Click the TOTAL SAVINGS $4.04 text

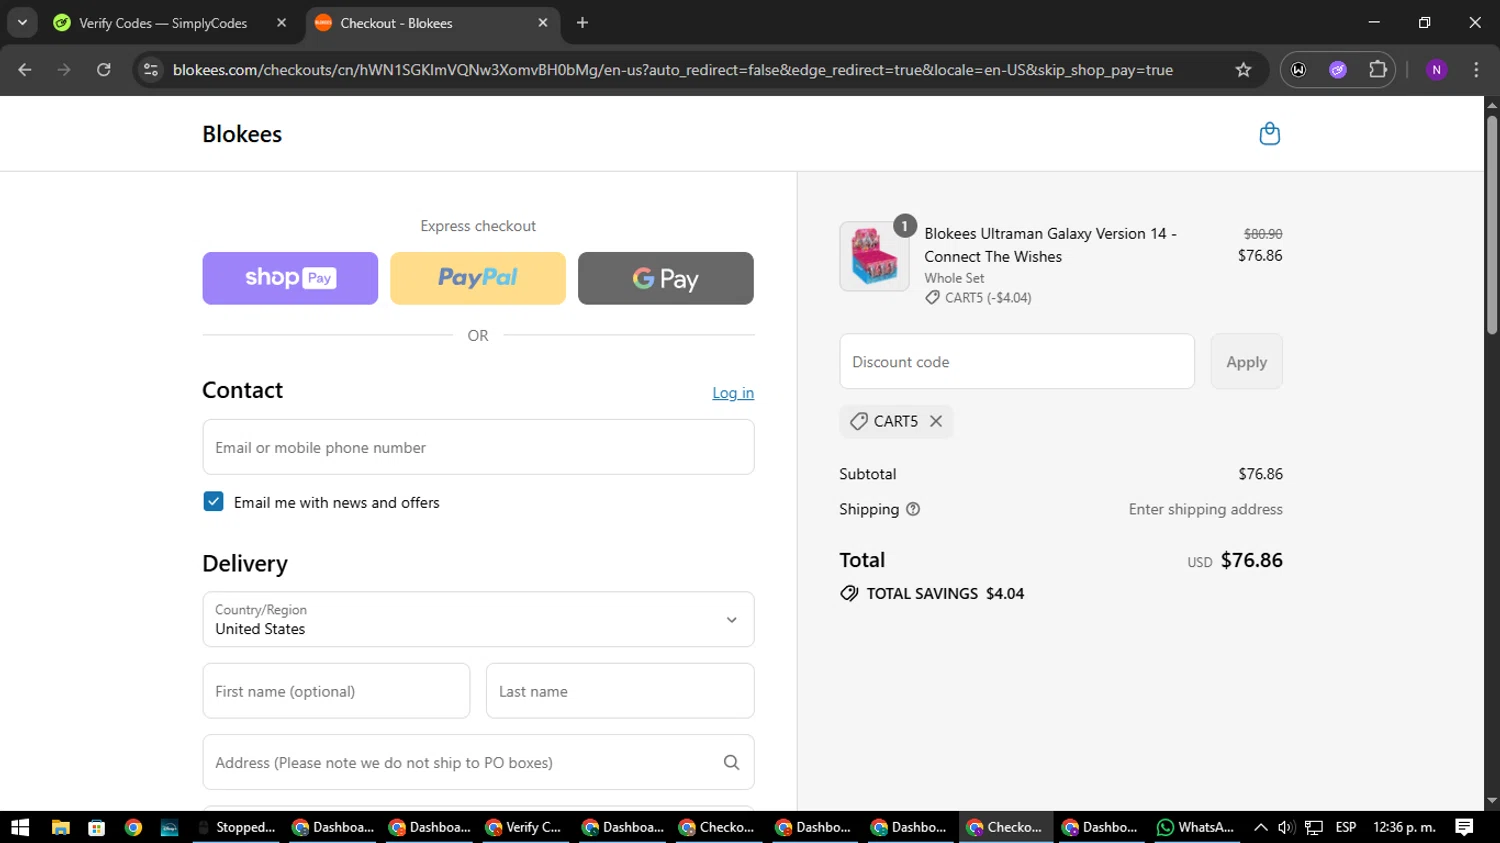pyautogui.click(x=945, y=593)
